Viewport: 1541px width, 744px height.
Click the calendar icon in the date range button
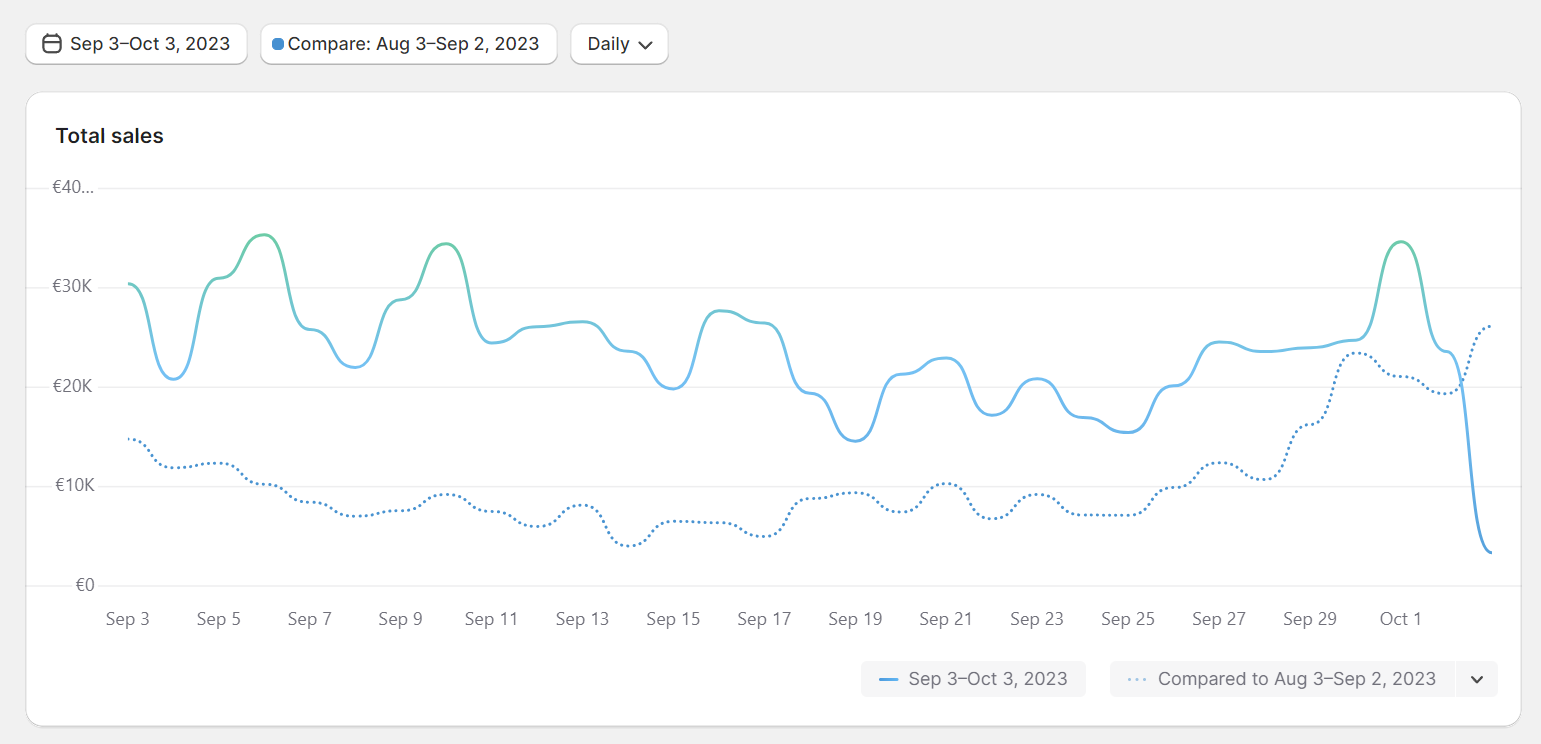tap(53, 44)
